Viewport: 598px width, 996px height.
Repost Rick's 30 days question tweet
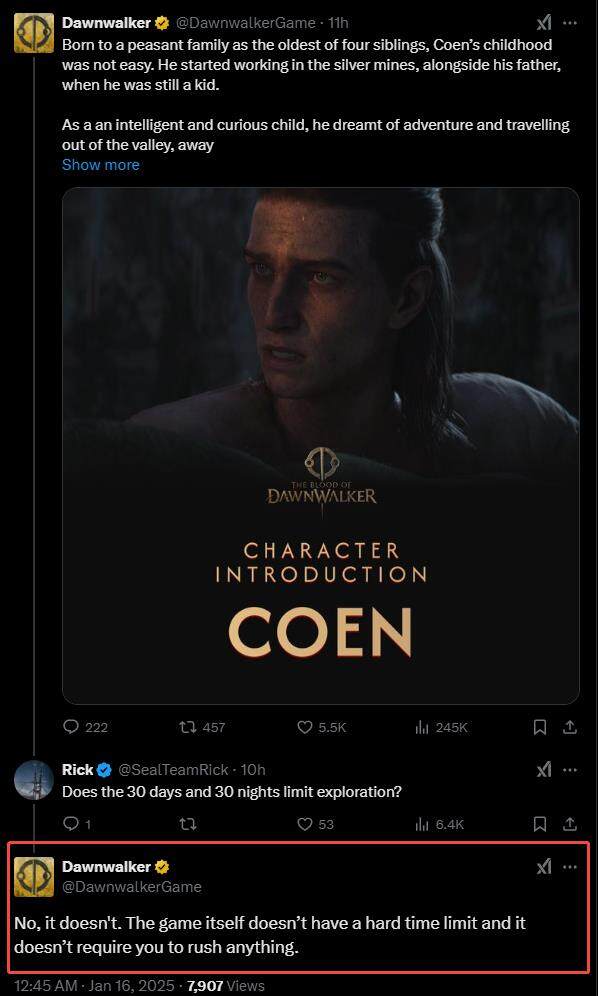[188, 824]
